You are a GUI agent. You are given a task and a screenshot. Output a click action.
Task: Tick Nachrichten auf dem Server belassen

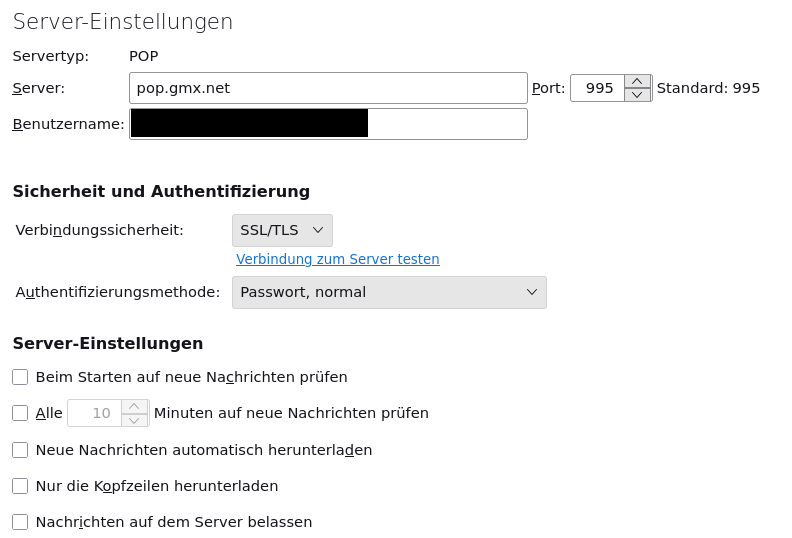[20, 522]
